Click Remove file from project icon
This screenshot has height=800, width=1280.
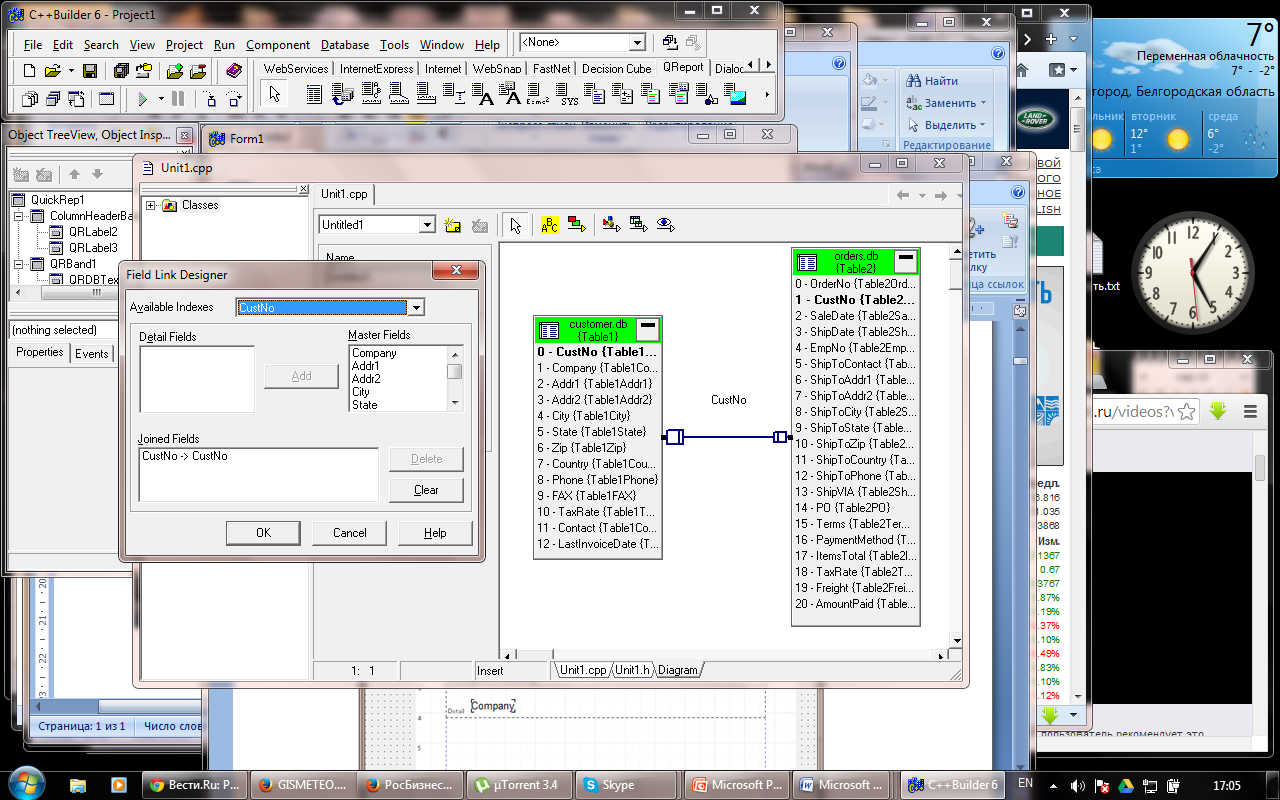point(198,71)
